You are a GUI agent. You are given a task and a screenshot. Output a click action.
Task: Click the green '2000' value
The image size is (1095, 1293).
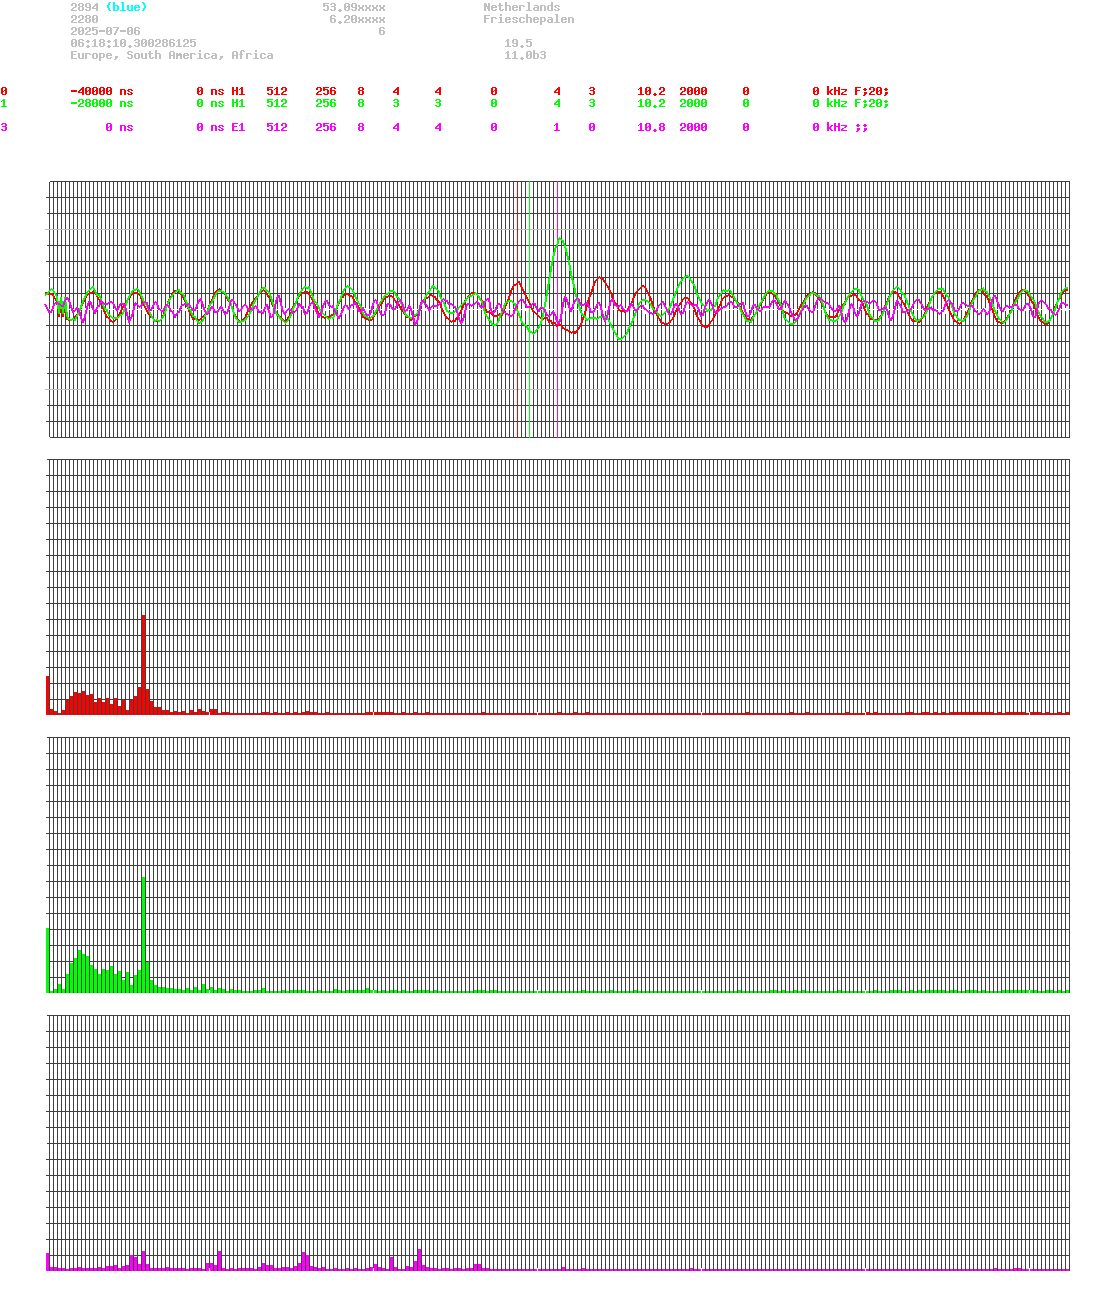pos(693,103)
